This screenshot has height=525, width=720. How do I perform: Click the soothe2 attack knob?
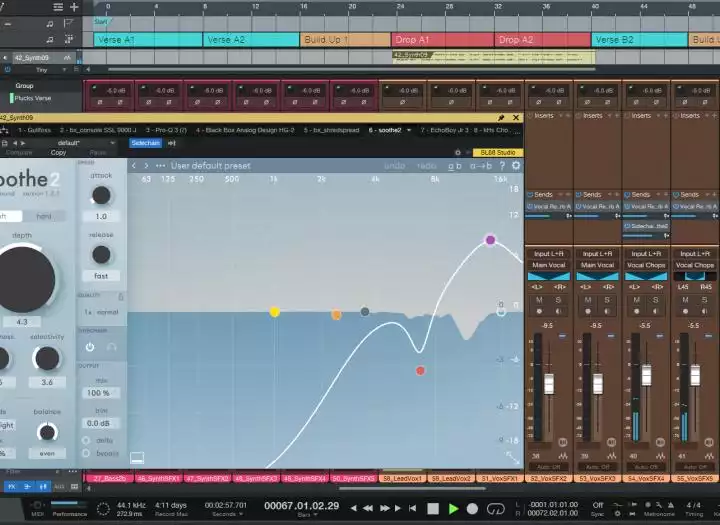click(101, 196)
